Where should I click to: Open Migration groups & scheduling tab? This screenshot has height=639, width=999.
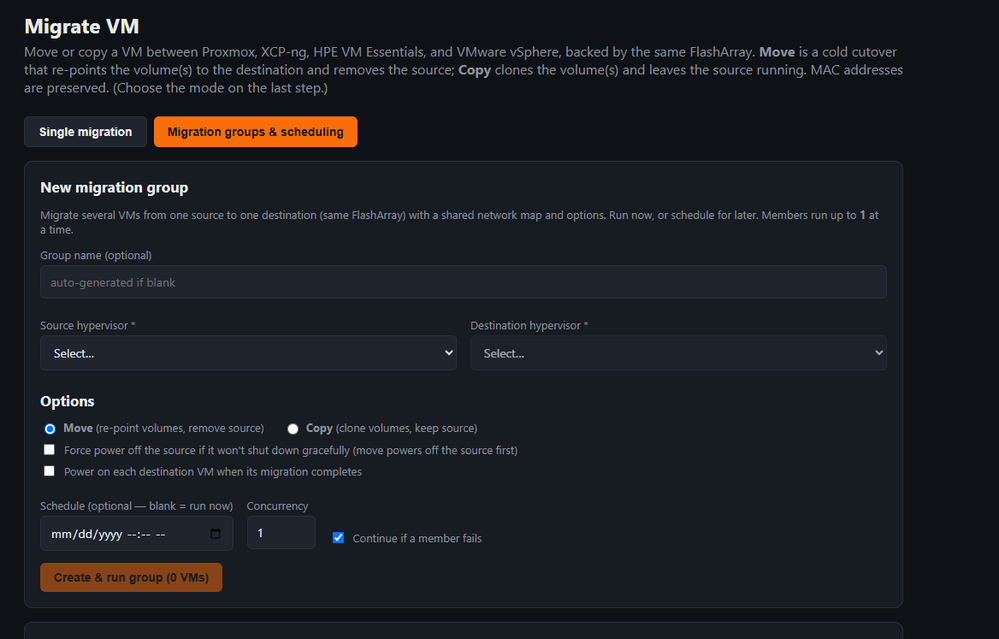tap(255, 132)
